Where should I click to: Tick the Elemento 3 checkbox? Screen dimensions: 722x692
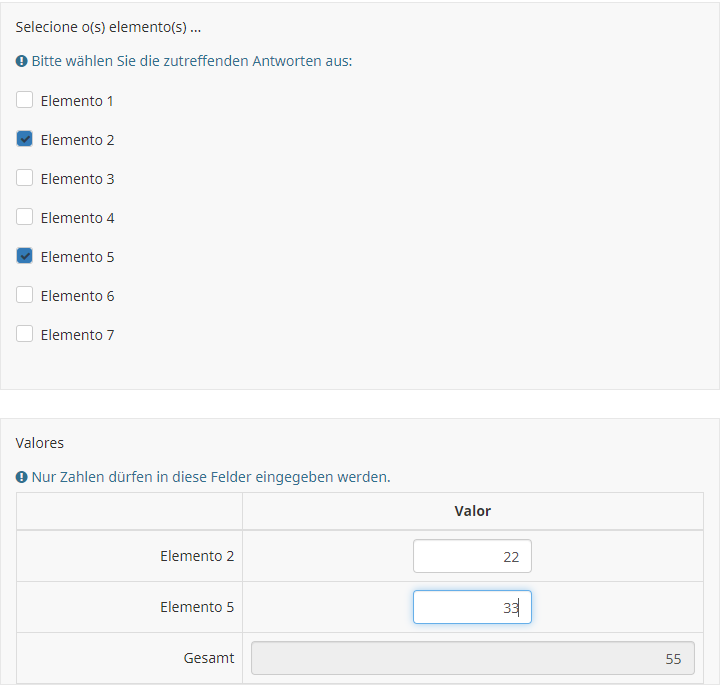(x=25, y=178)
